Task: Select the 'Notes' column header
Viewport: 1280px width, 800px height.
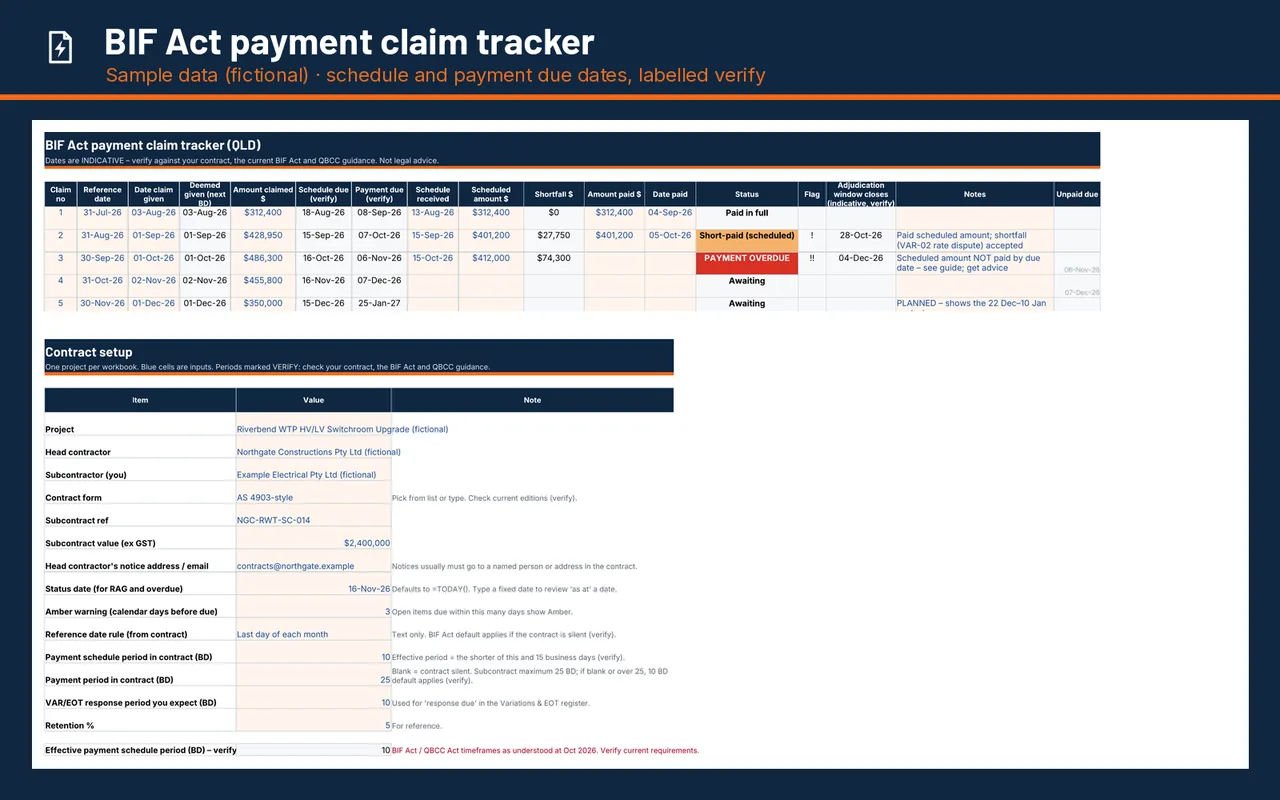Action: [x=975, y=194]
